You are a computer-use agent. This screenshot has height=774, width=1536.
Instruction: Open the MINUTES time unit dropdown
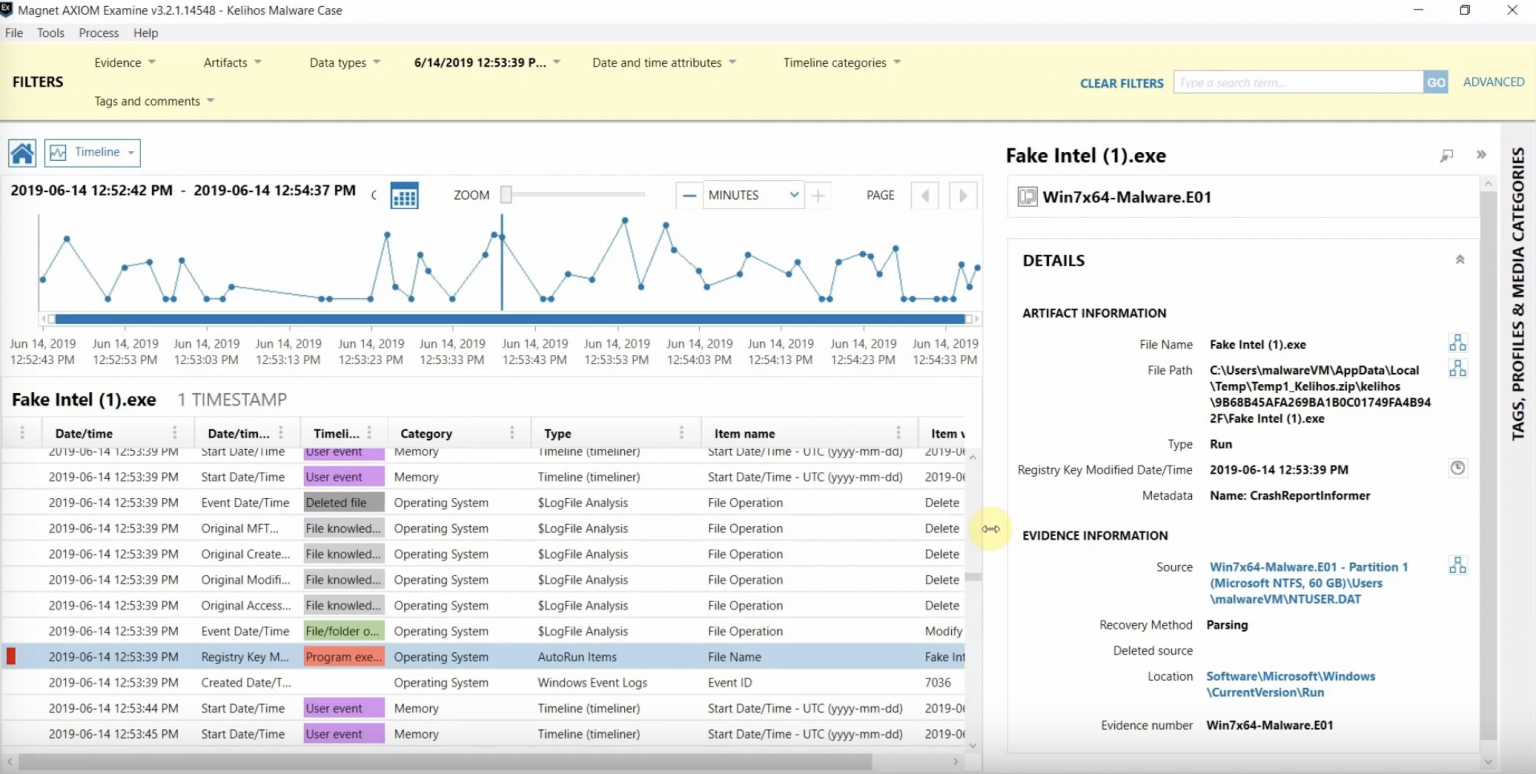(x=753, y=194)
